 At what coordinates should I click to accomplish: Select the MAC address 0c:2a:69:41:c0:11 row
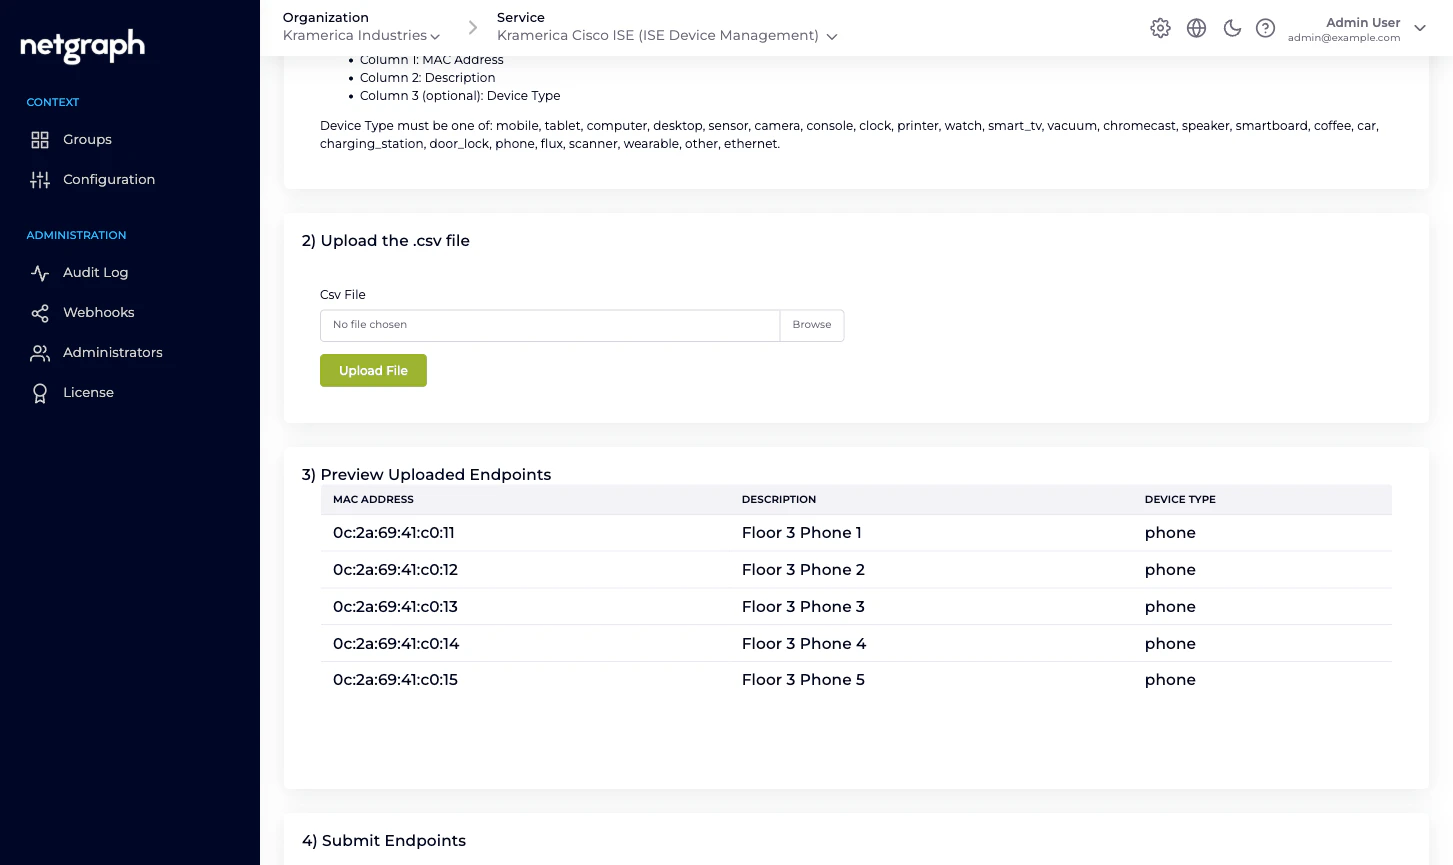[393, 533]
